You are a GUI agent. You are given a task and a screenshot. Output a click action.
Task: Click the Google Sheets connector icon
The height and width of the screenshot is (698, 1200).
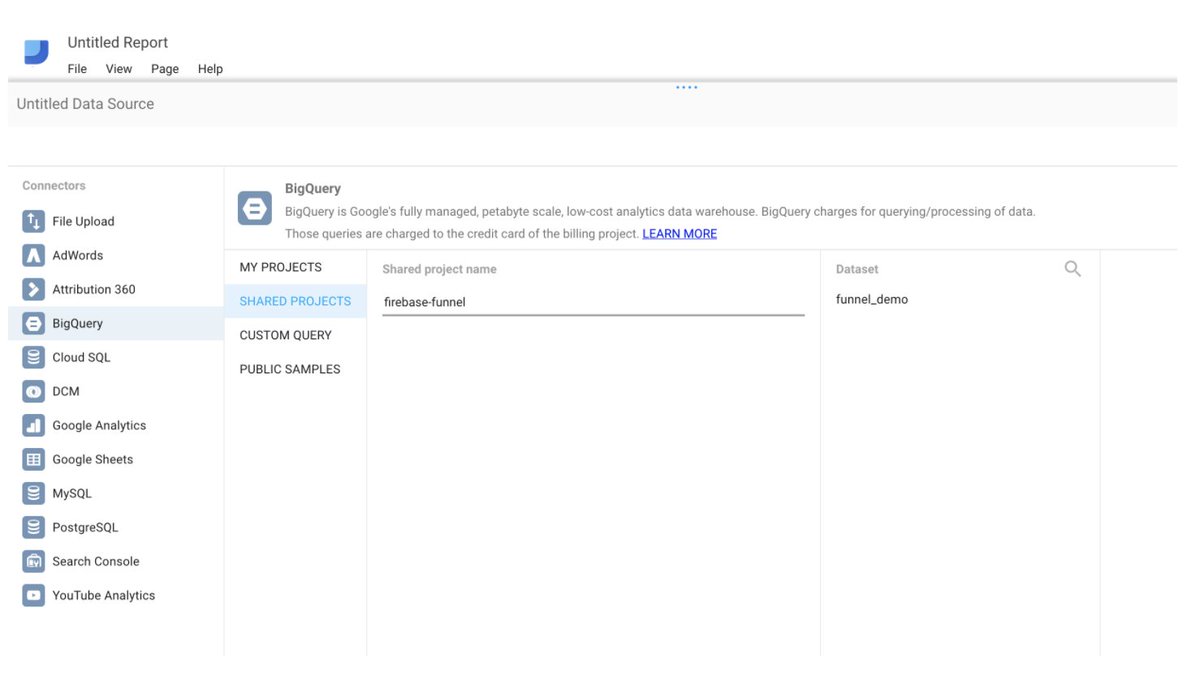pos(34,459)
